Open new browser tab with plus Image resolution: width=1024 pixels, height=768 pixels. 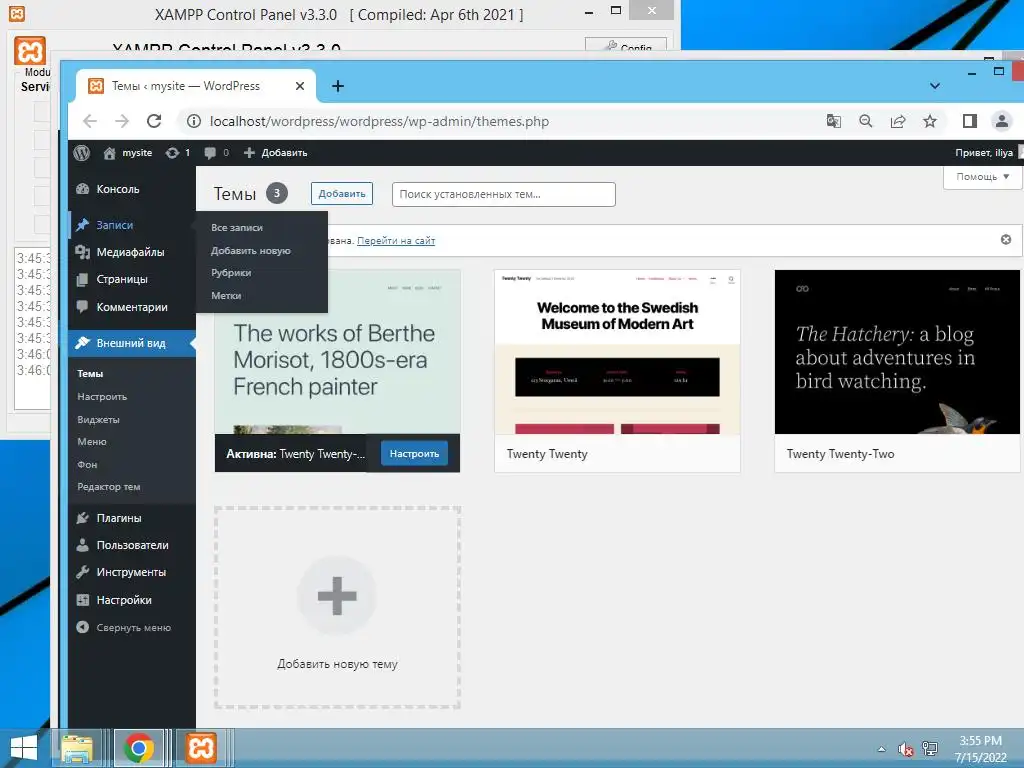(x=338, y=86)
